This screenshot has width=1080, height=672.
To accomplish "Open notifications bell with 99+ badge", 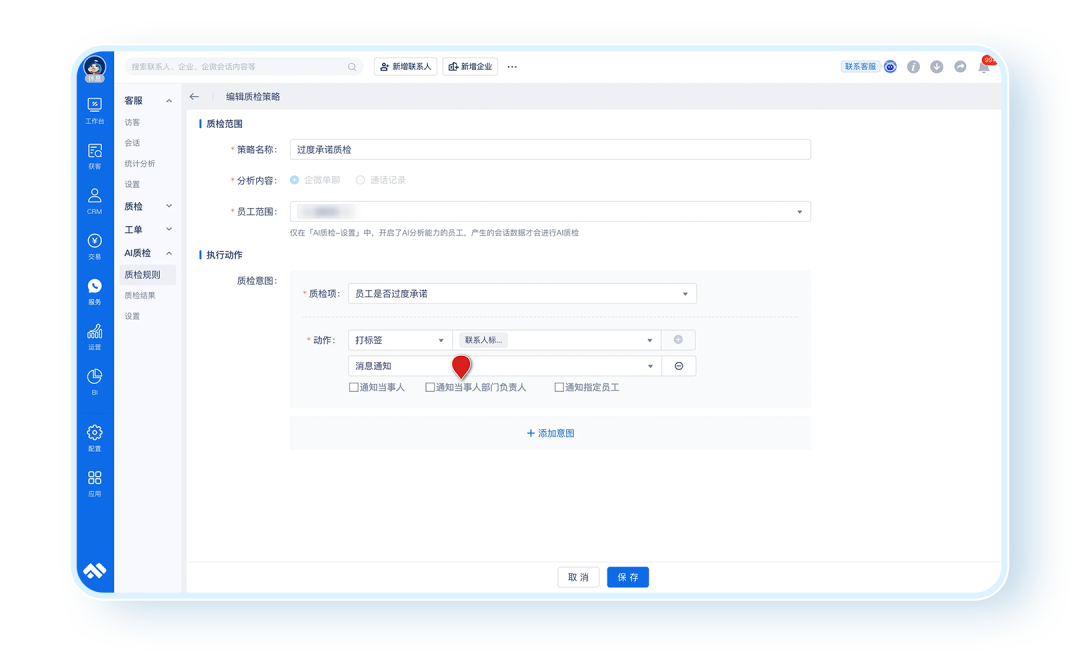I will click(984, 66).
